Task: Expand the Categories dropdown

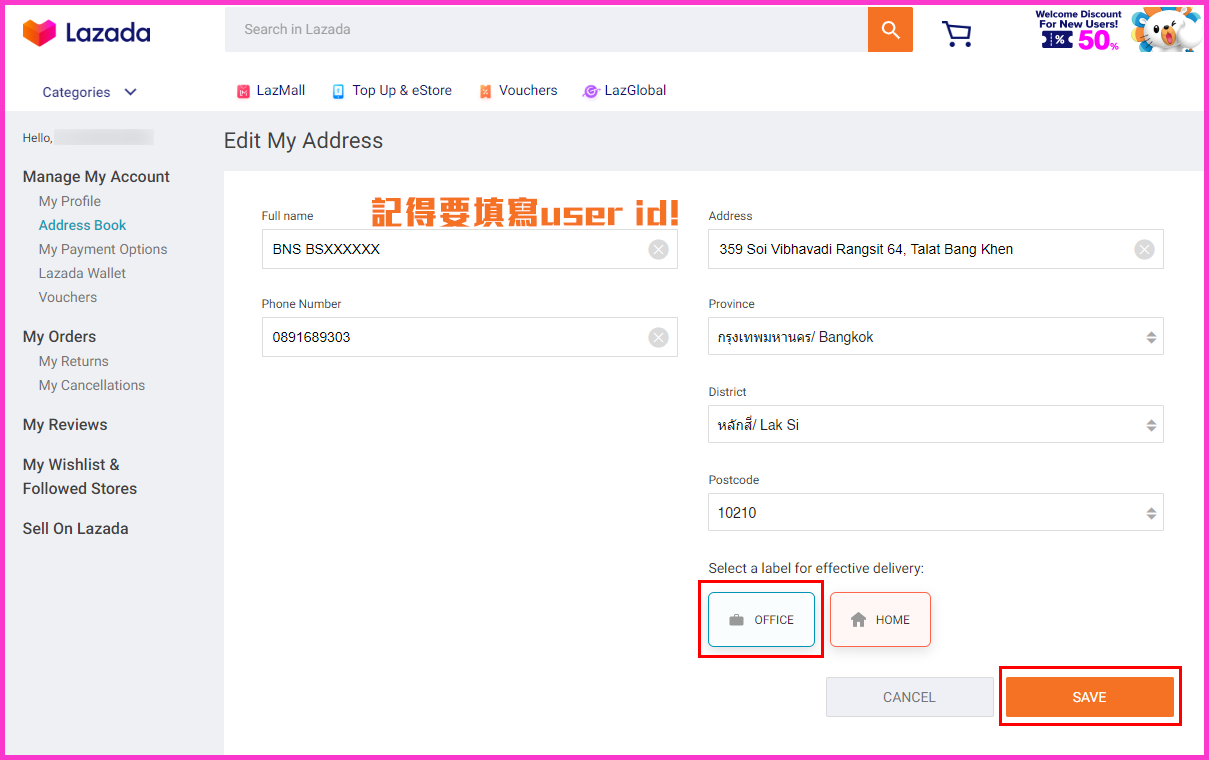Action: (x=90, y=92)
